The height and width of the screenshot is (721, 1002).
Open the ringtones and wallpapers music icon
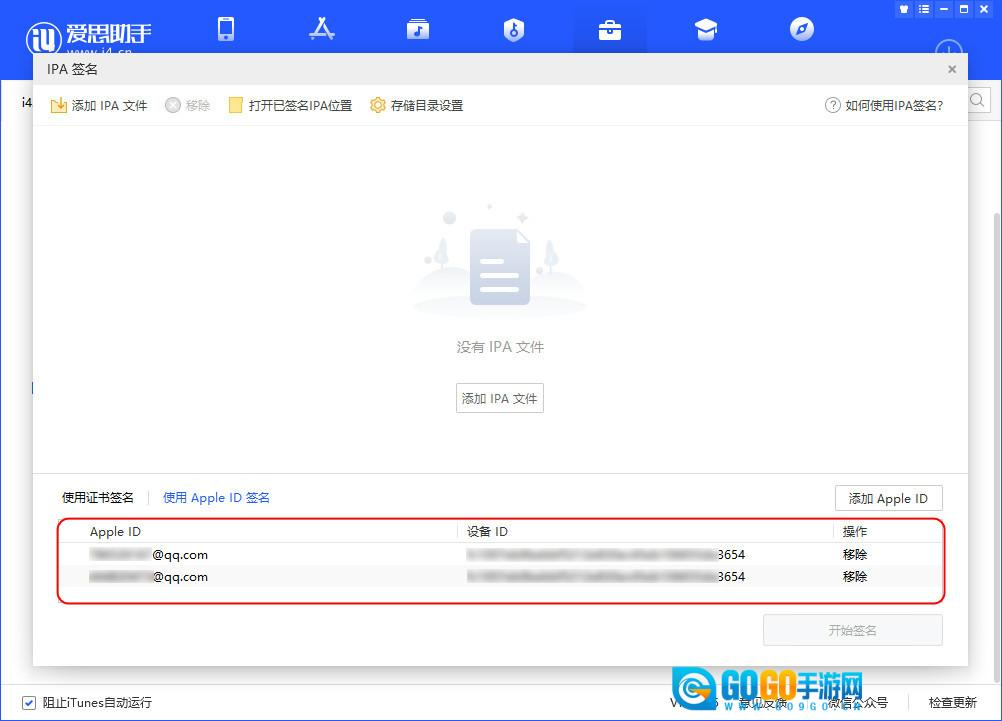pos(417,29)
